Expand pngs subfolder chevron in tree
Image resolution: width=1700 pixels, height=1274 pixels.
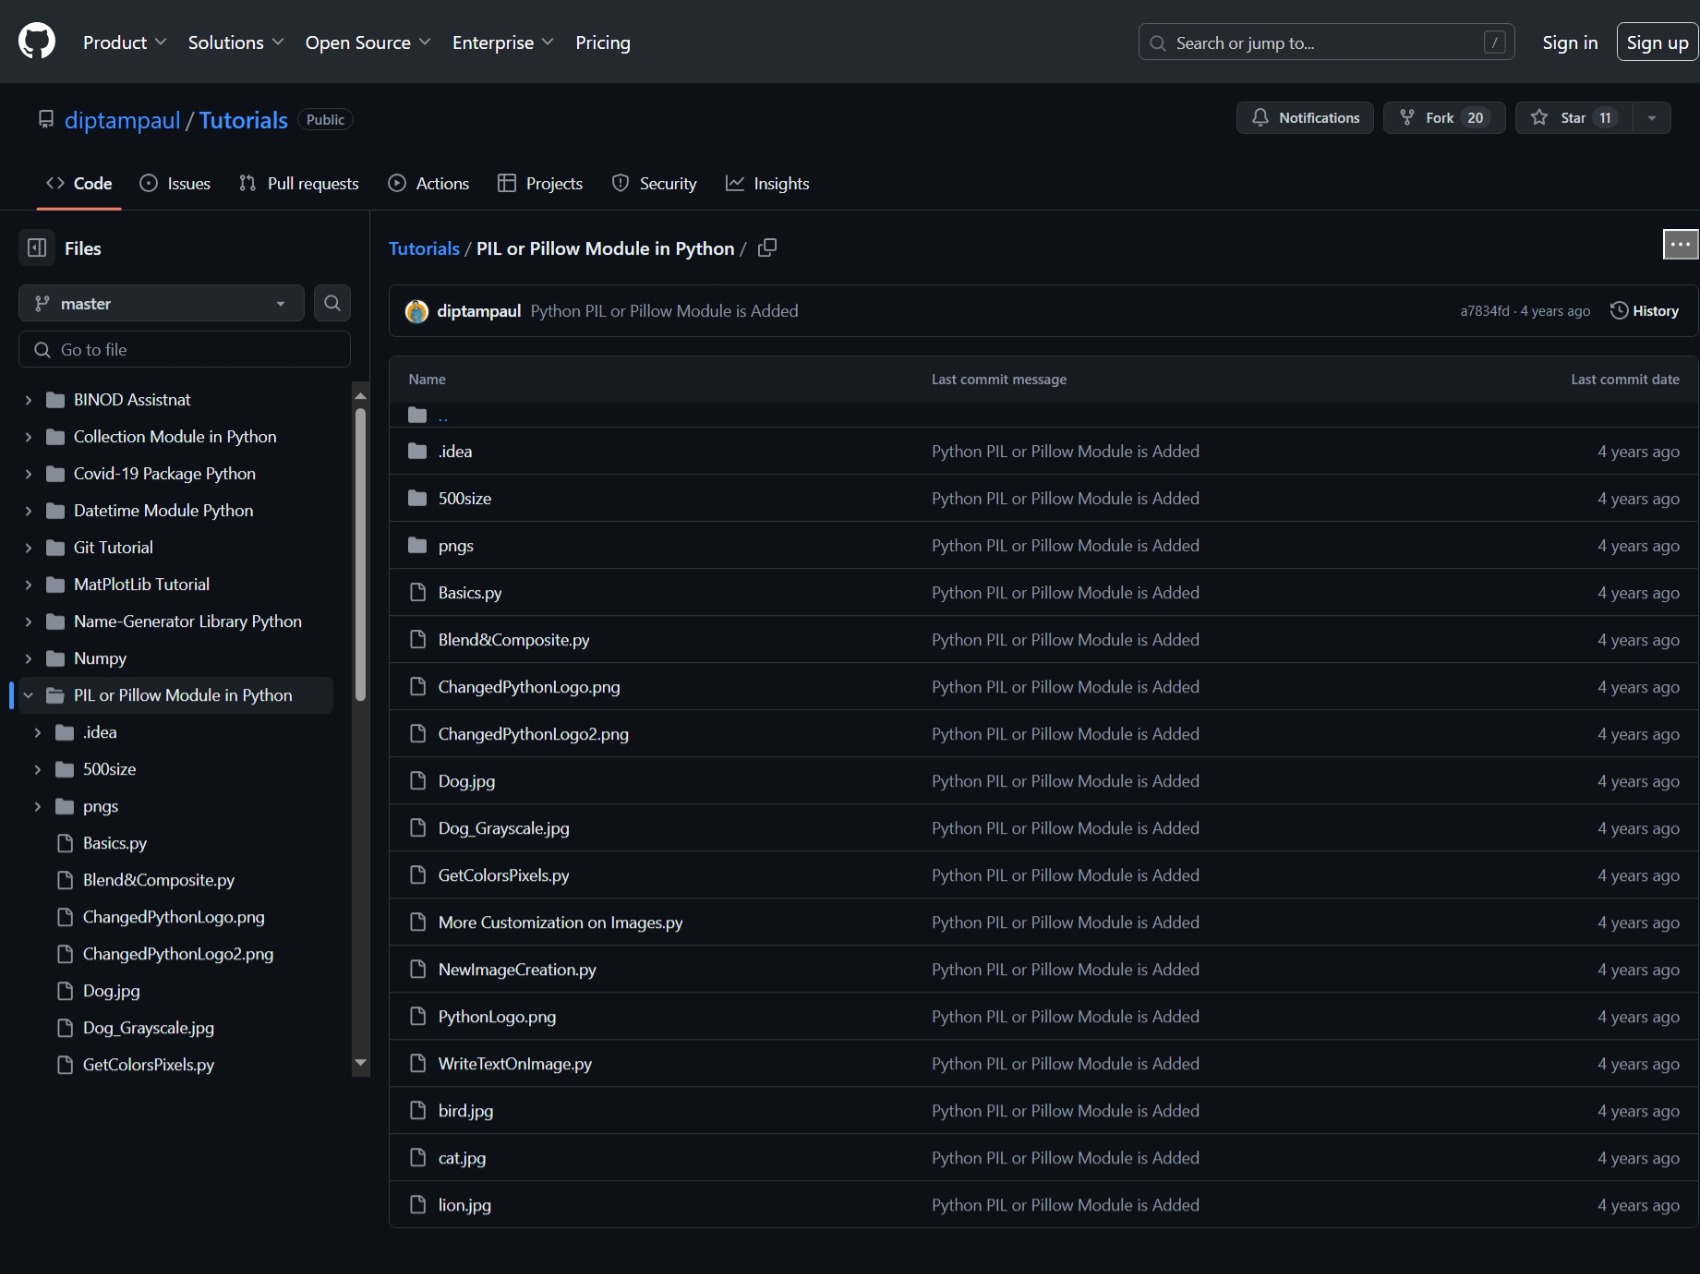click(x=37, y=807)
